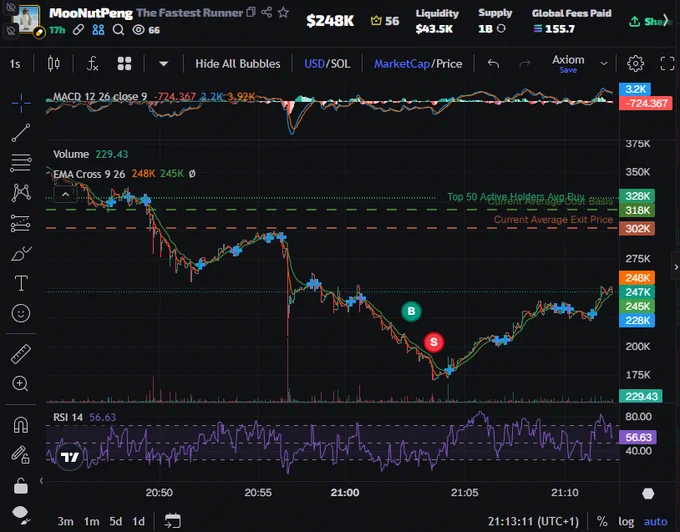Open the emoji icons tool
Viewport: 680px width, 532px height.
tap(21, 313)
